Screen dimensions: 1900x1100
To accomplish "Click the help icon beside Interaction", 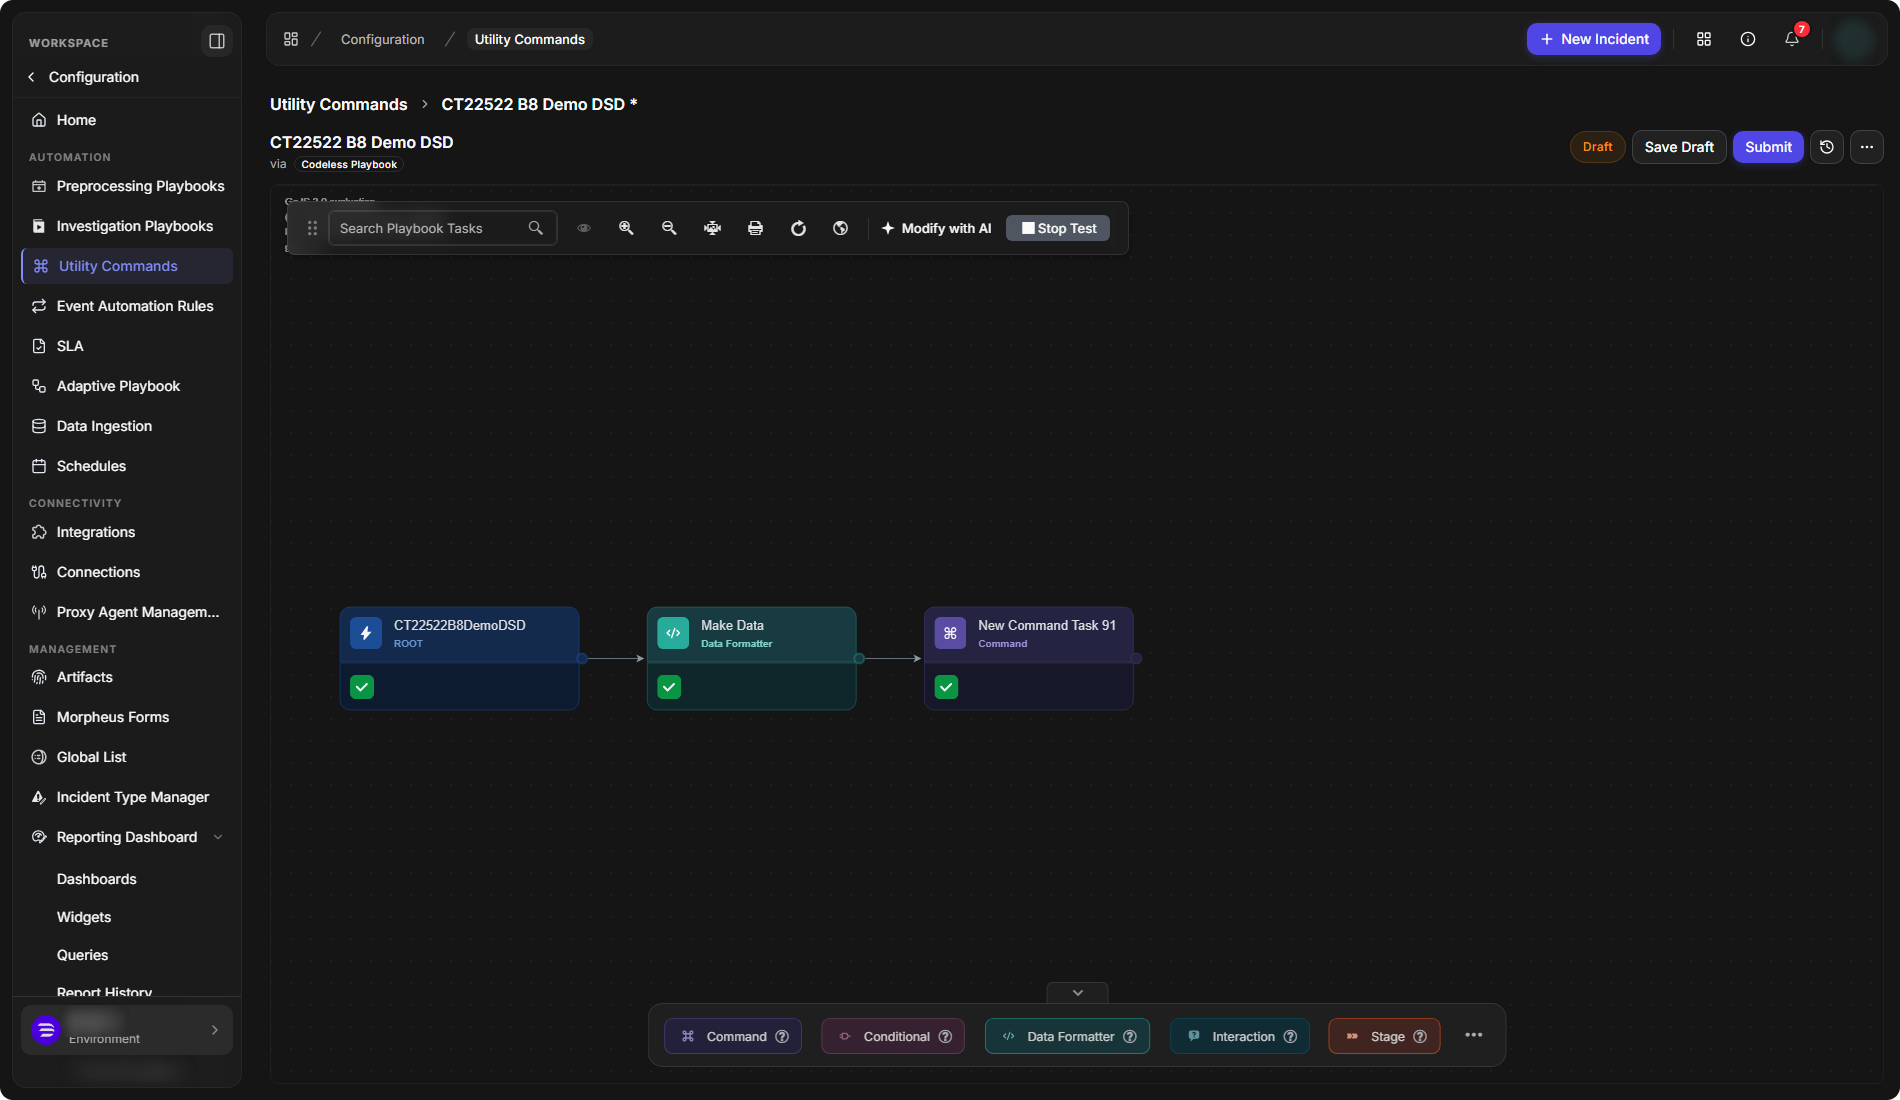I will click(1290, 1037).
